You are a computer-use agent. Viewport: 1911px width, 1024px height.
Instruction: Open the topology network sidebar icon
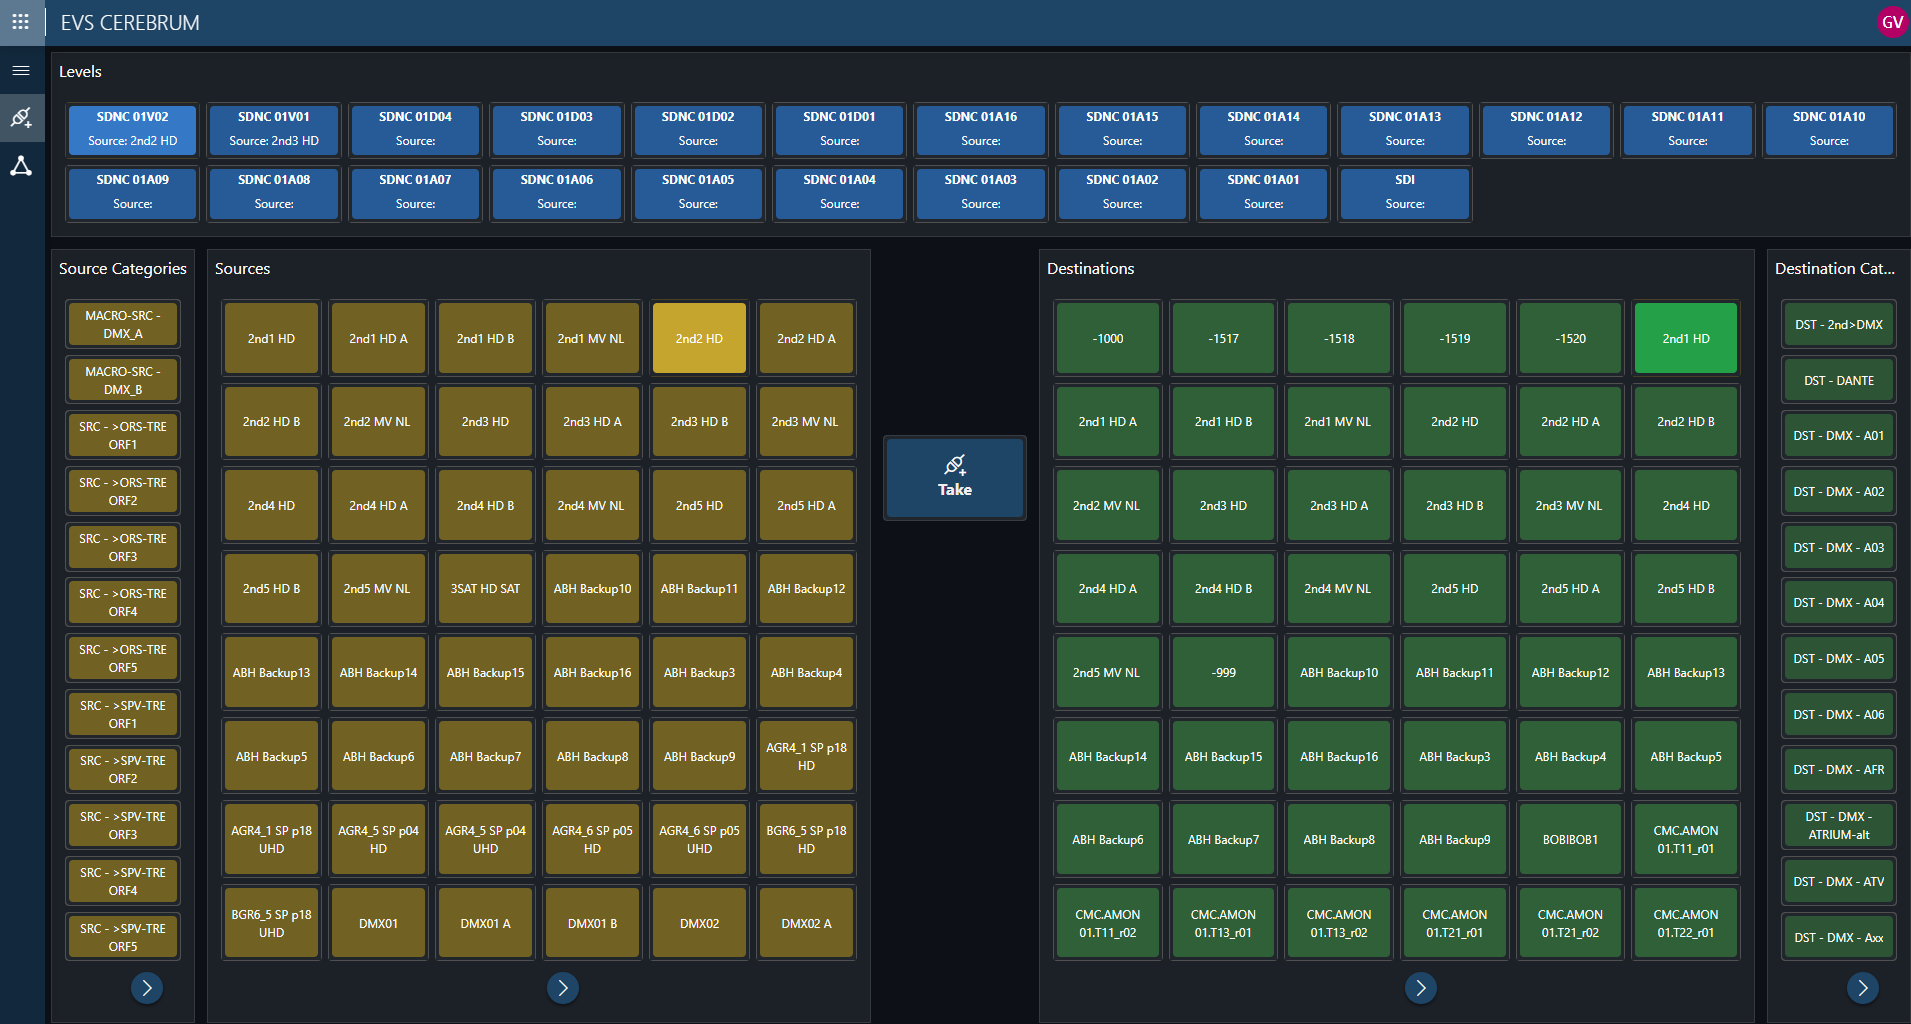[x=21, y=166]
